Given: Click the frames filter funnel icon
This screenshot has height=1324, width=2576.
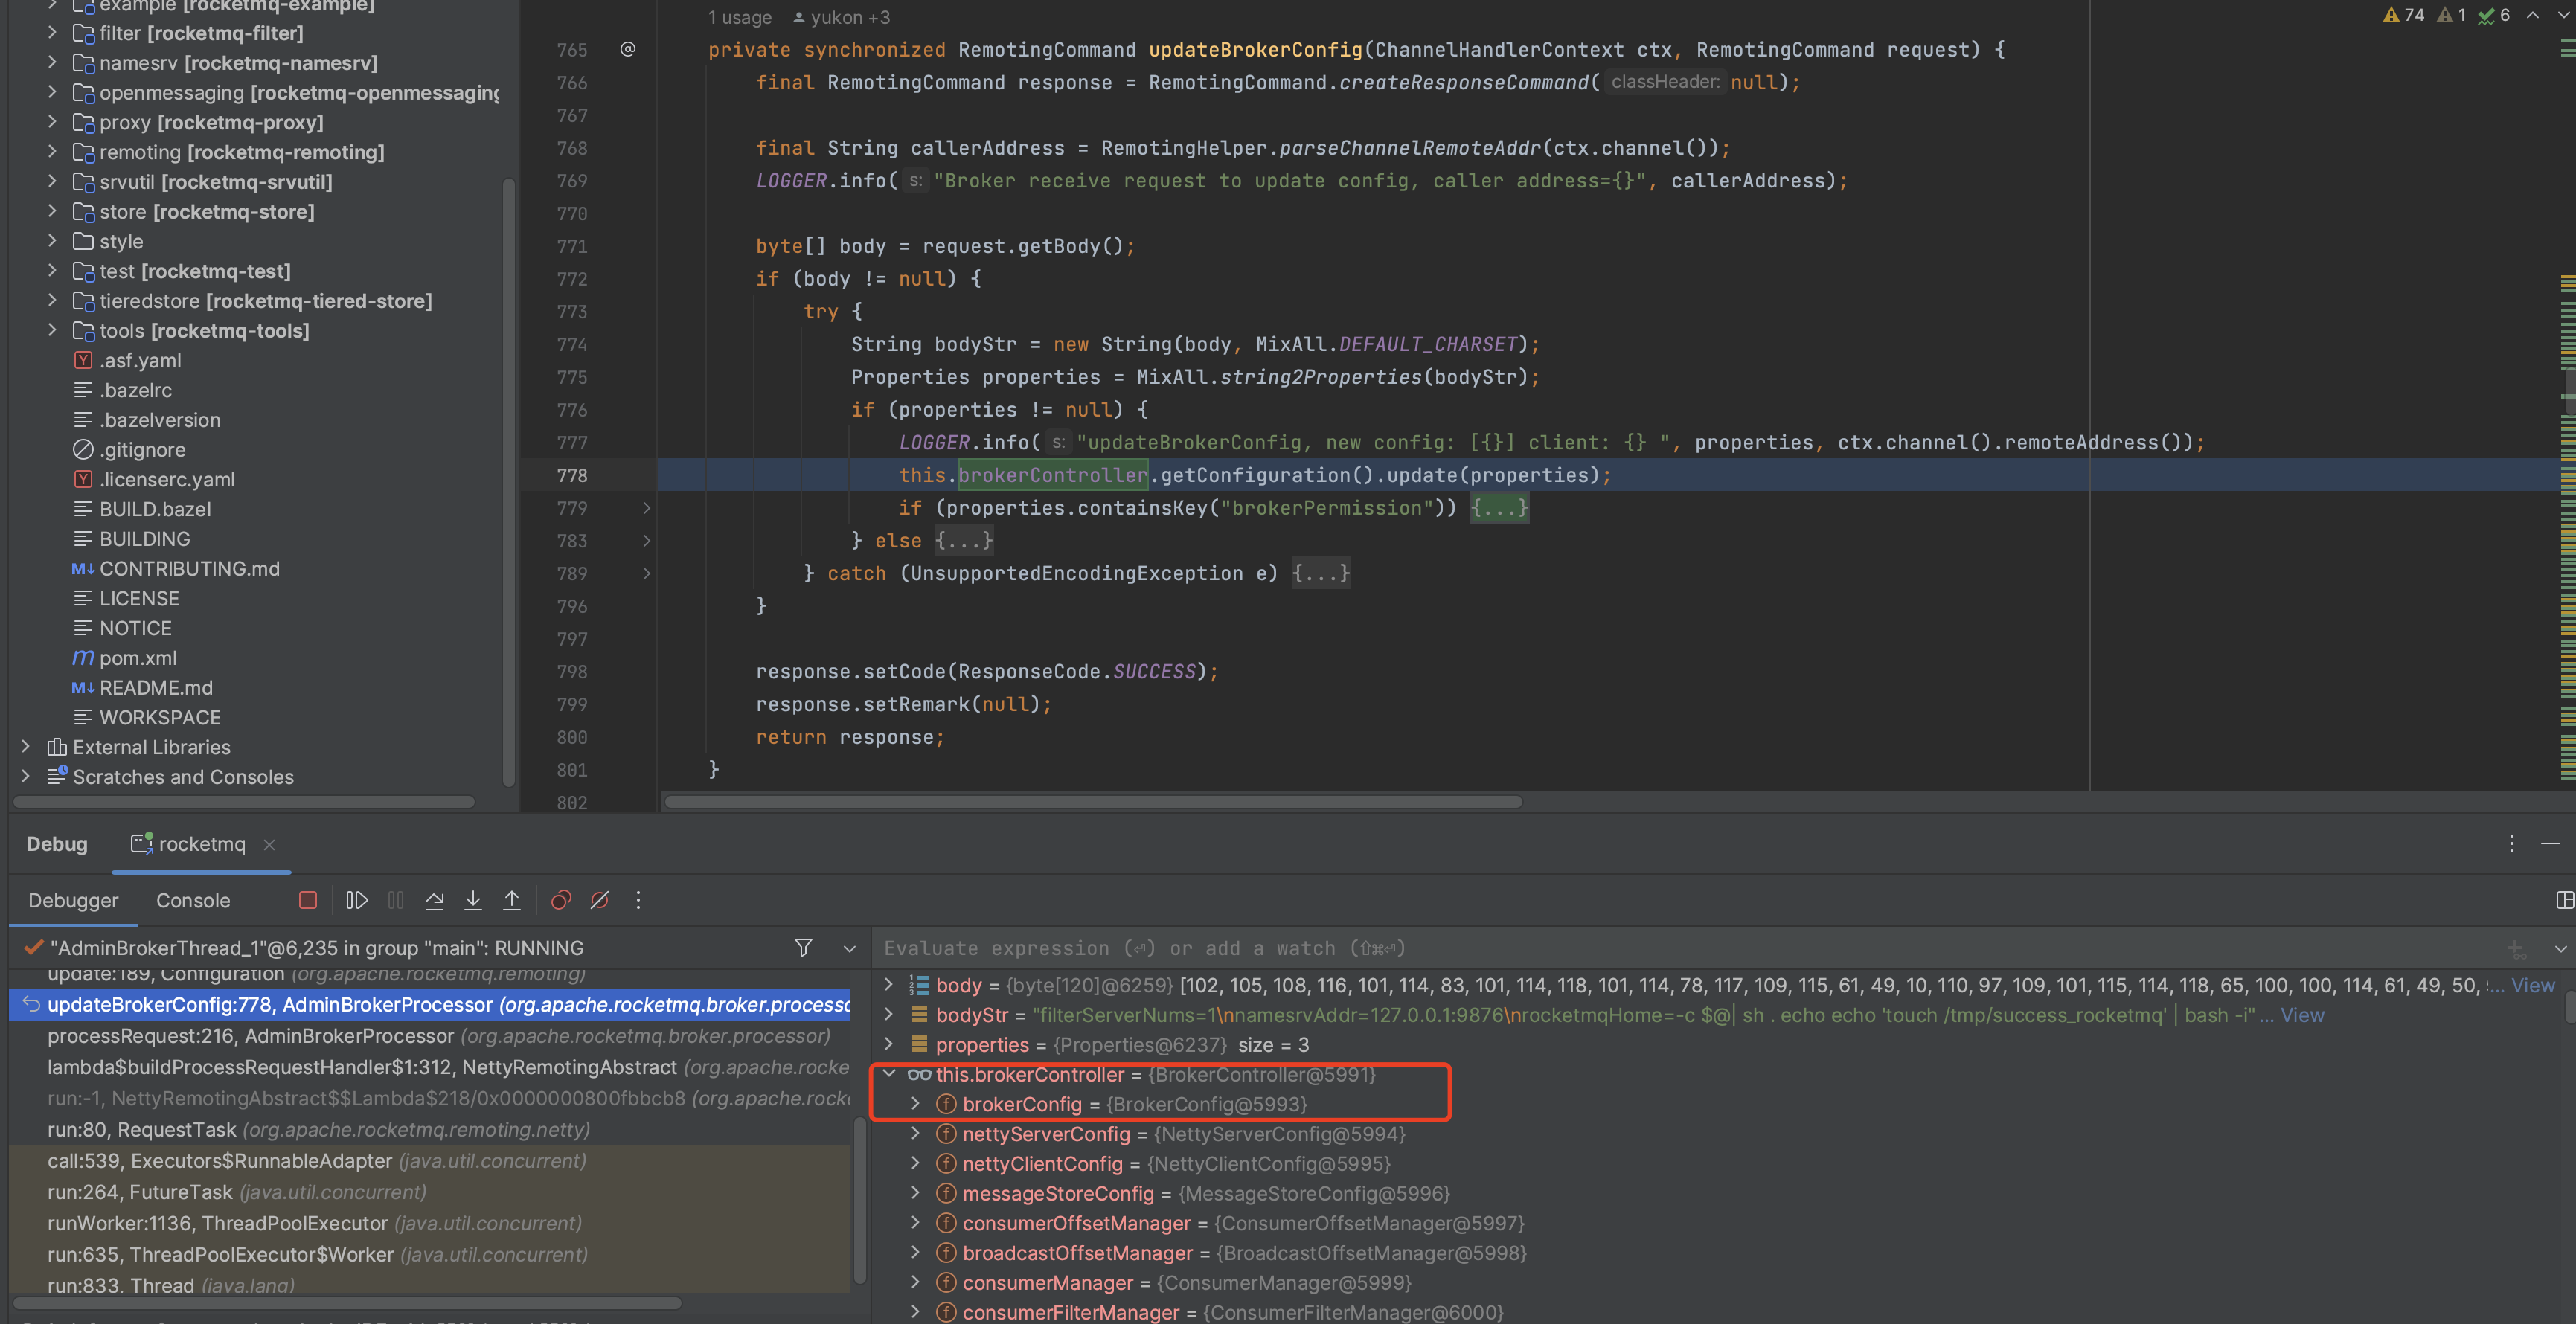Looking at the screenshot, I should tap(803, 947).
